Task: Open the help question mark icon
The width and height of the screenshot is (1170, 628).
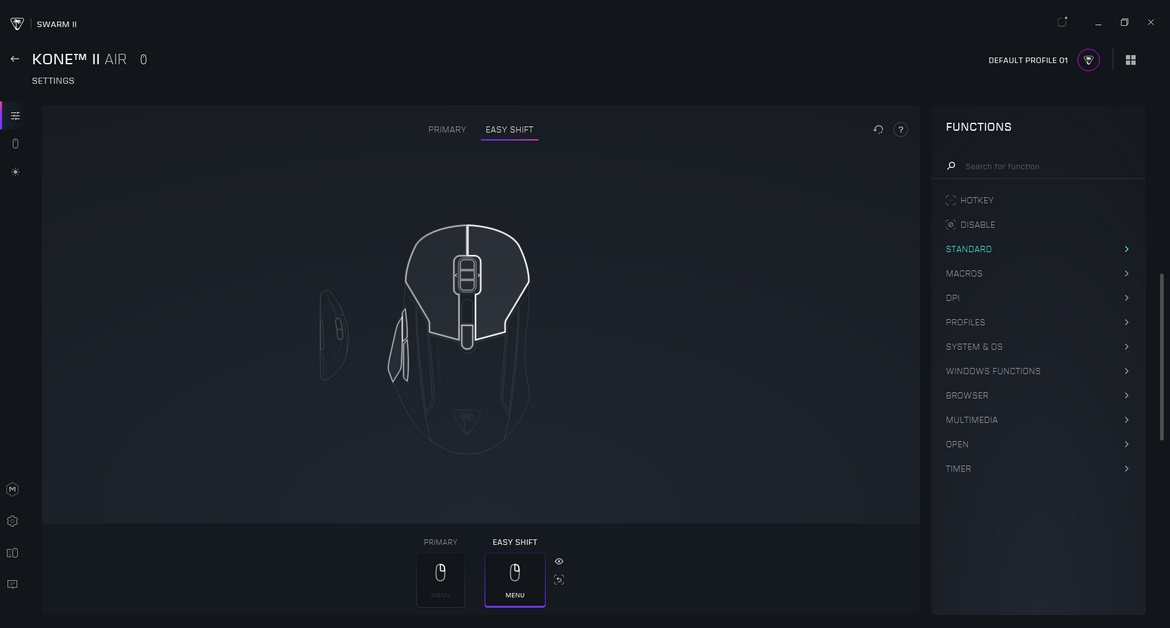Action: point(900,130)
